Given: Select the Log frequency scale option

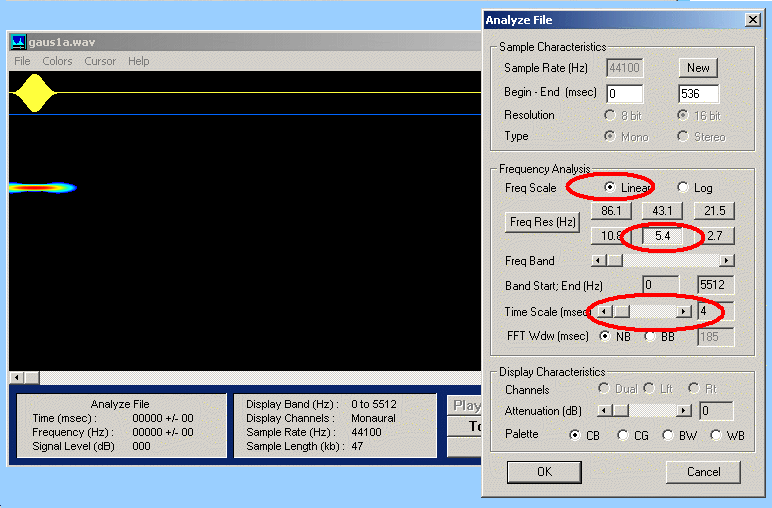Looking at the screenshot, I should (x=684, y=188).
